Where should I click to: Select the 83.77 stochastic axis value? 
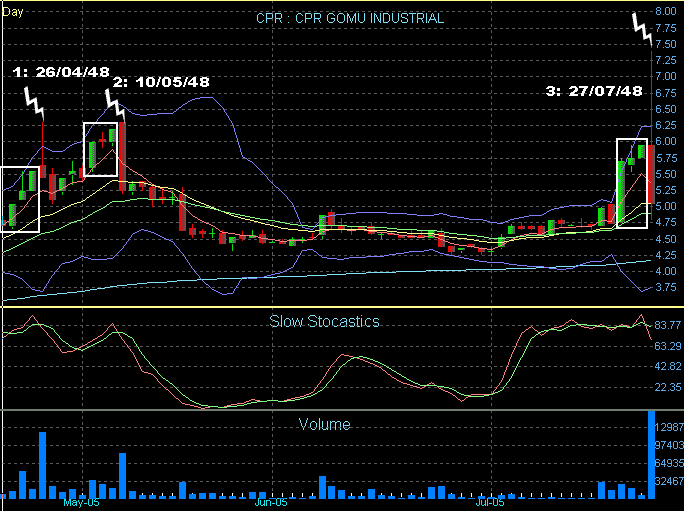(x=668, y=325)
